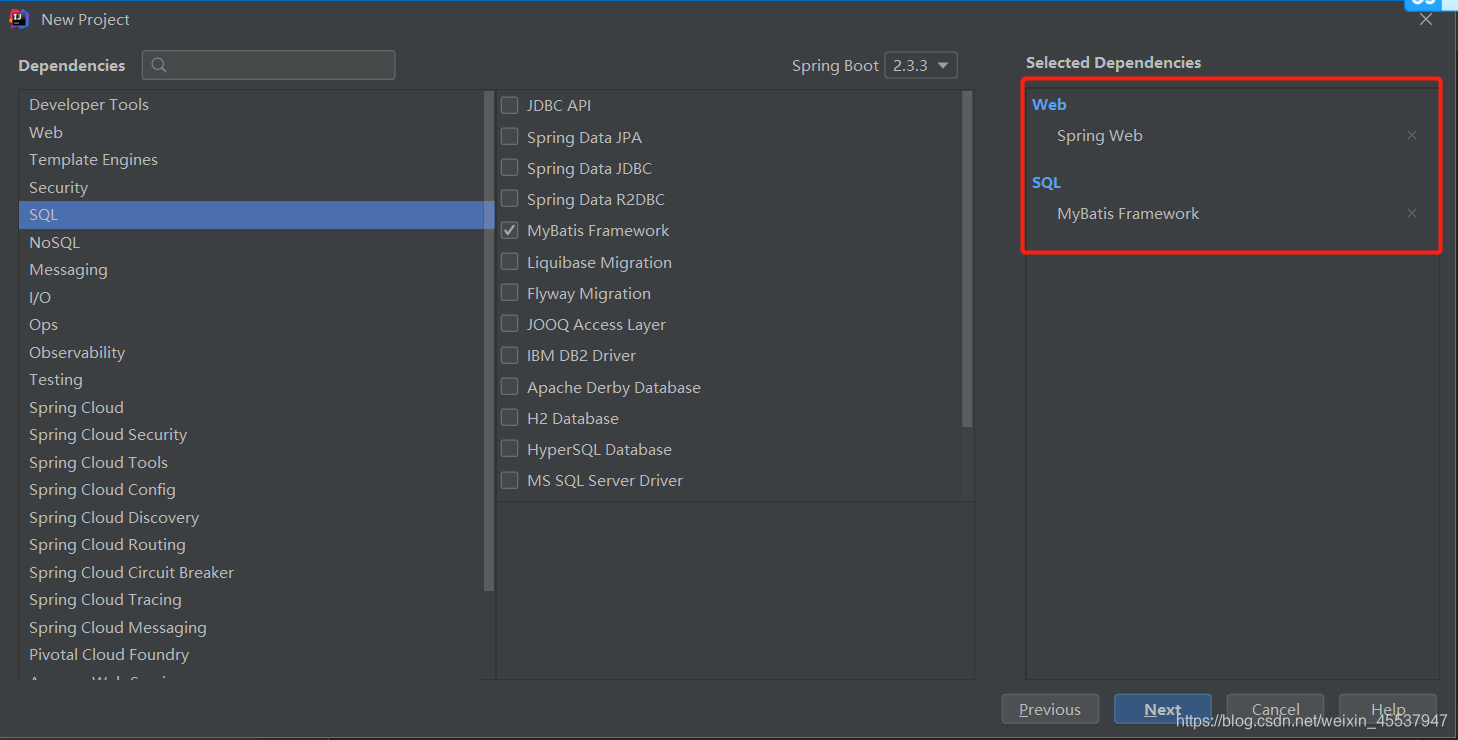The width and height of the screenshot is (1458, 740).
Task: Enable the Liquibase Migration checkbox
Action: pos(510,262)
